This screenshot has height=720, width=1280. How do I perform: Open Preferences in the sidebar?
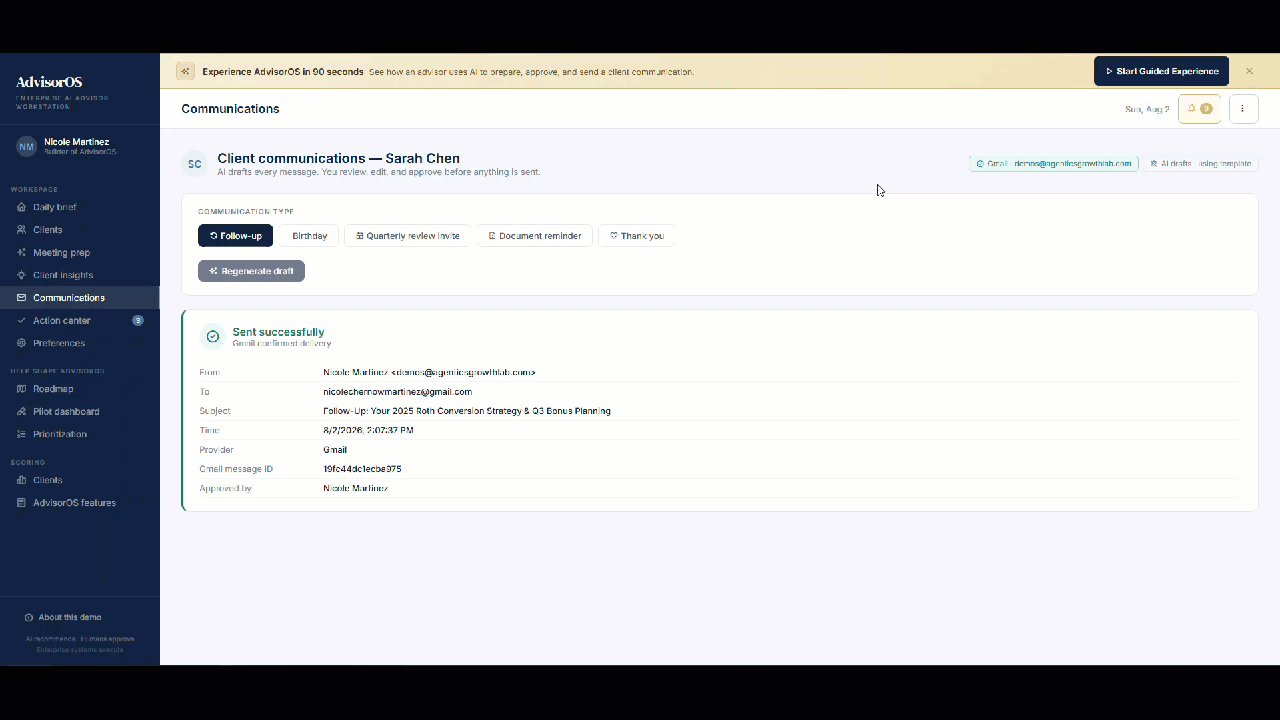(79, 343)
